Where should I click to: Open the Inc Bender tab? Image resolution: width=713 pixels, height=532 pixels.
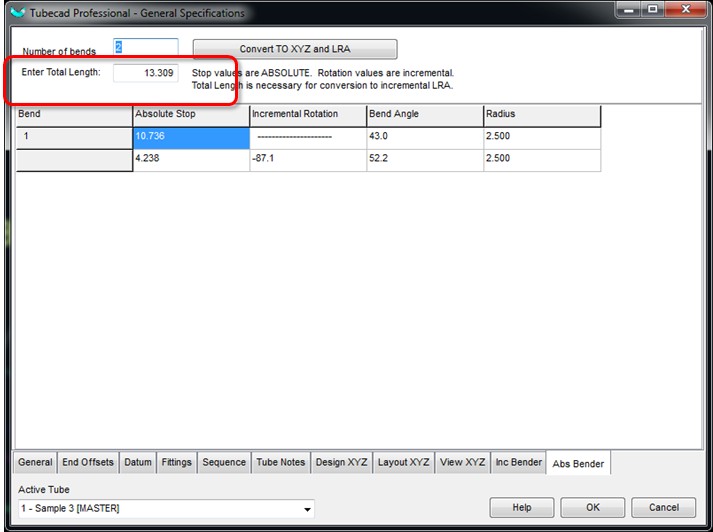[518, 462]
